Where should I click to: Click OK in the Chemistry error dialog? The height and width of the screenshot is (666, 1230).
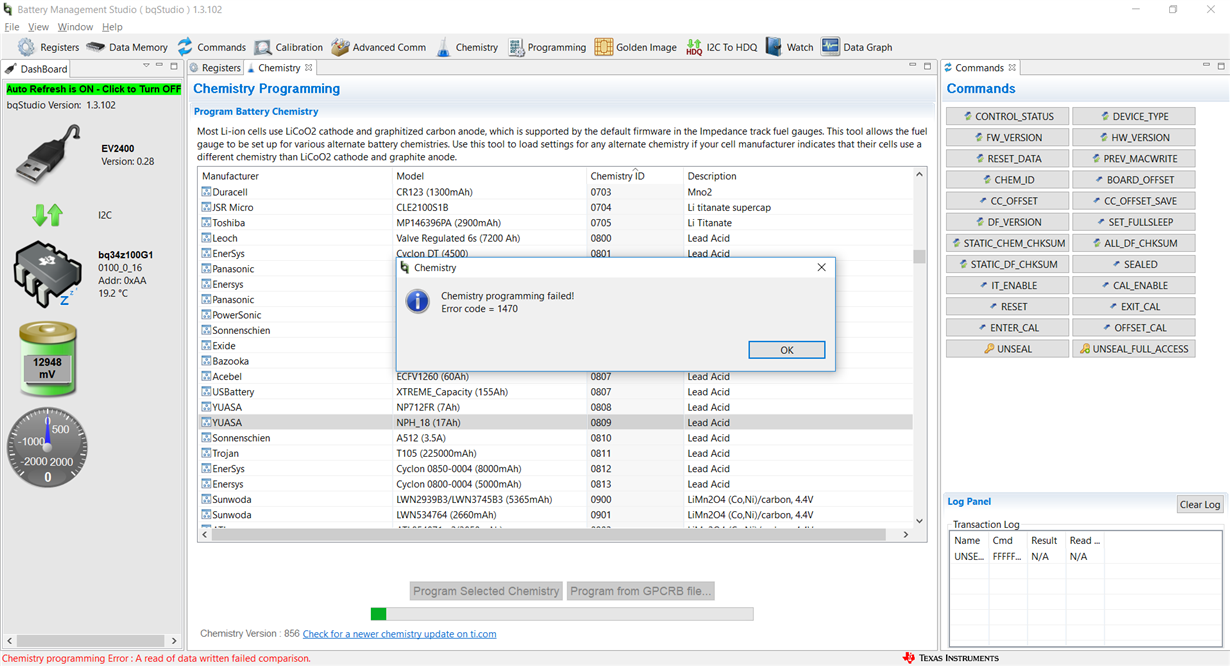[x=786, y=350]
